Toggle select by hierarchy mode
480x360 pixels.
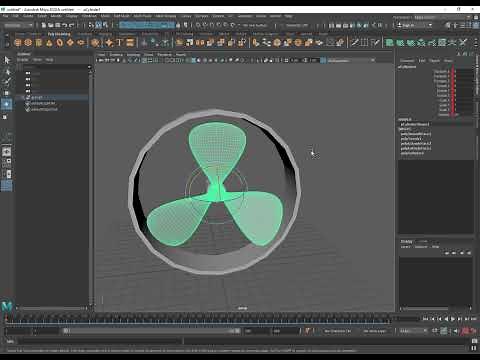tap(92, 25)
